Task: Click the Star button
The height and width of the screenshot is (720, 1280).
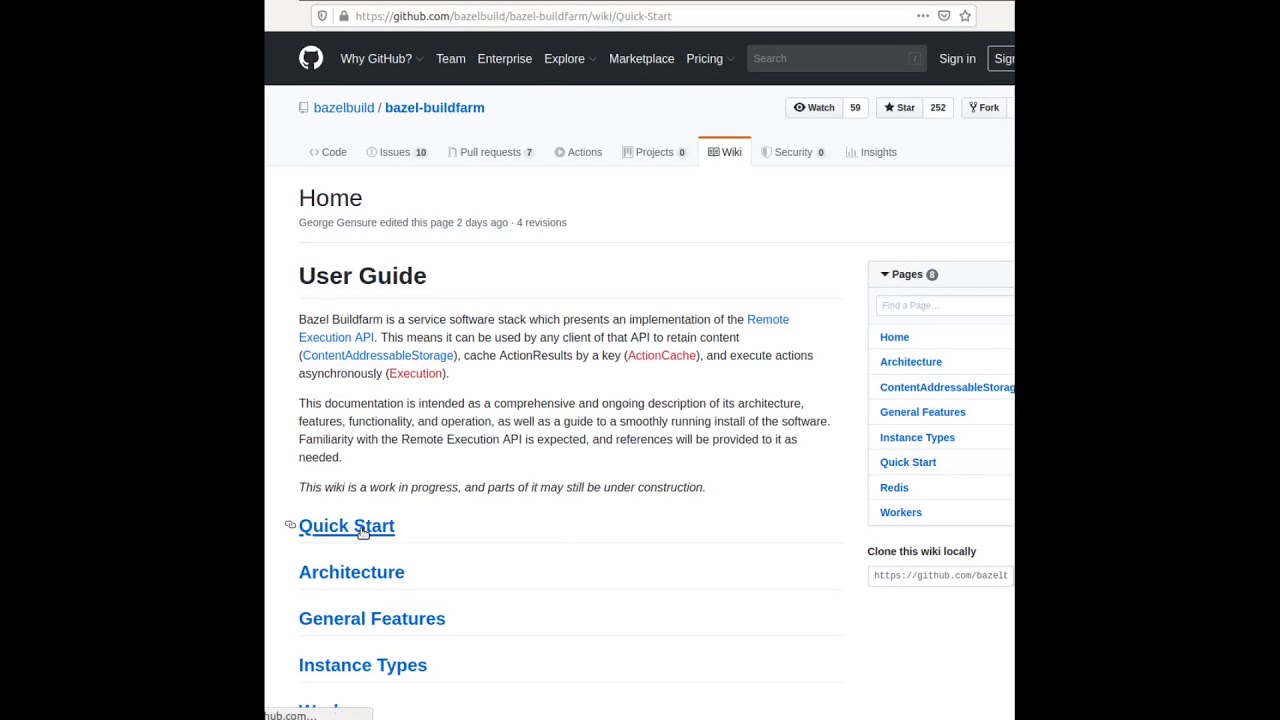Action: click(898, 108)
